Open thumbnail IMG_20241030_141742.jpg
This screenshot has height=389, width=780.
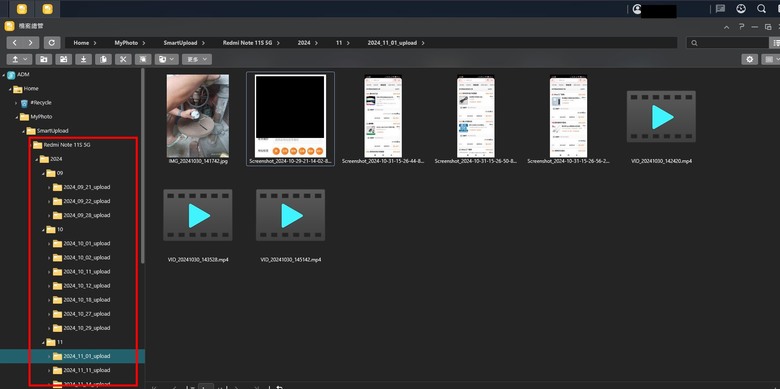198,115
